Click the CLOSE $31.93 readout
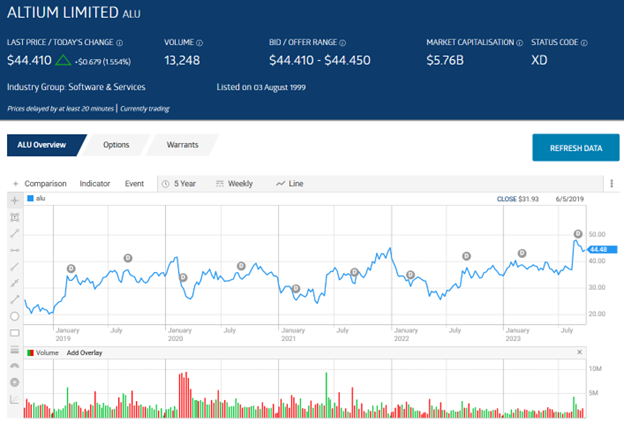 coord(517,199)
